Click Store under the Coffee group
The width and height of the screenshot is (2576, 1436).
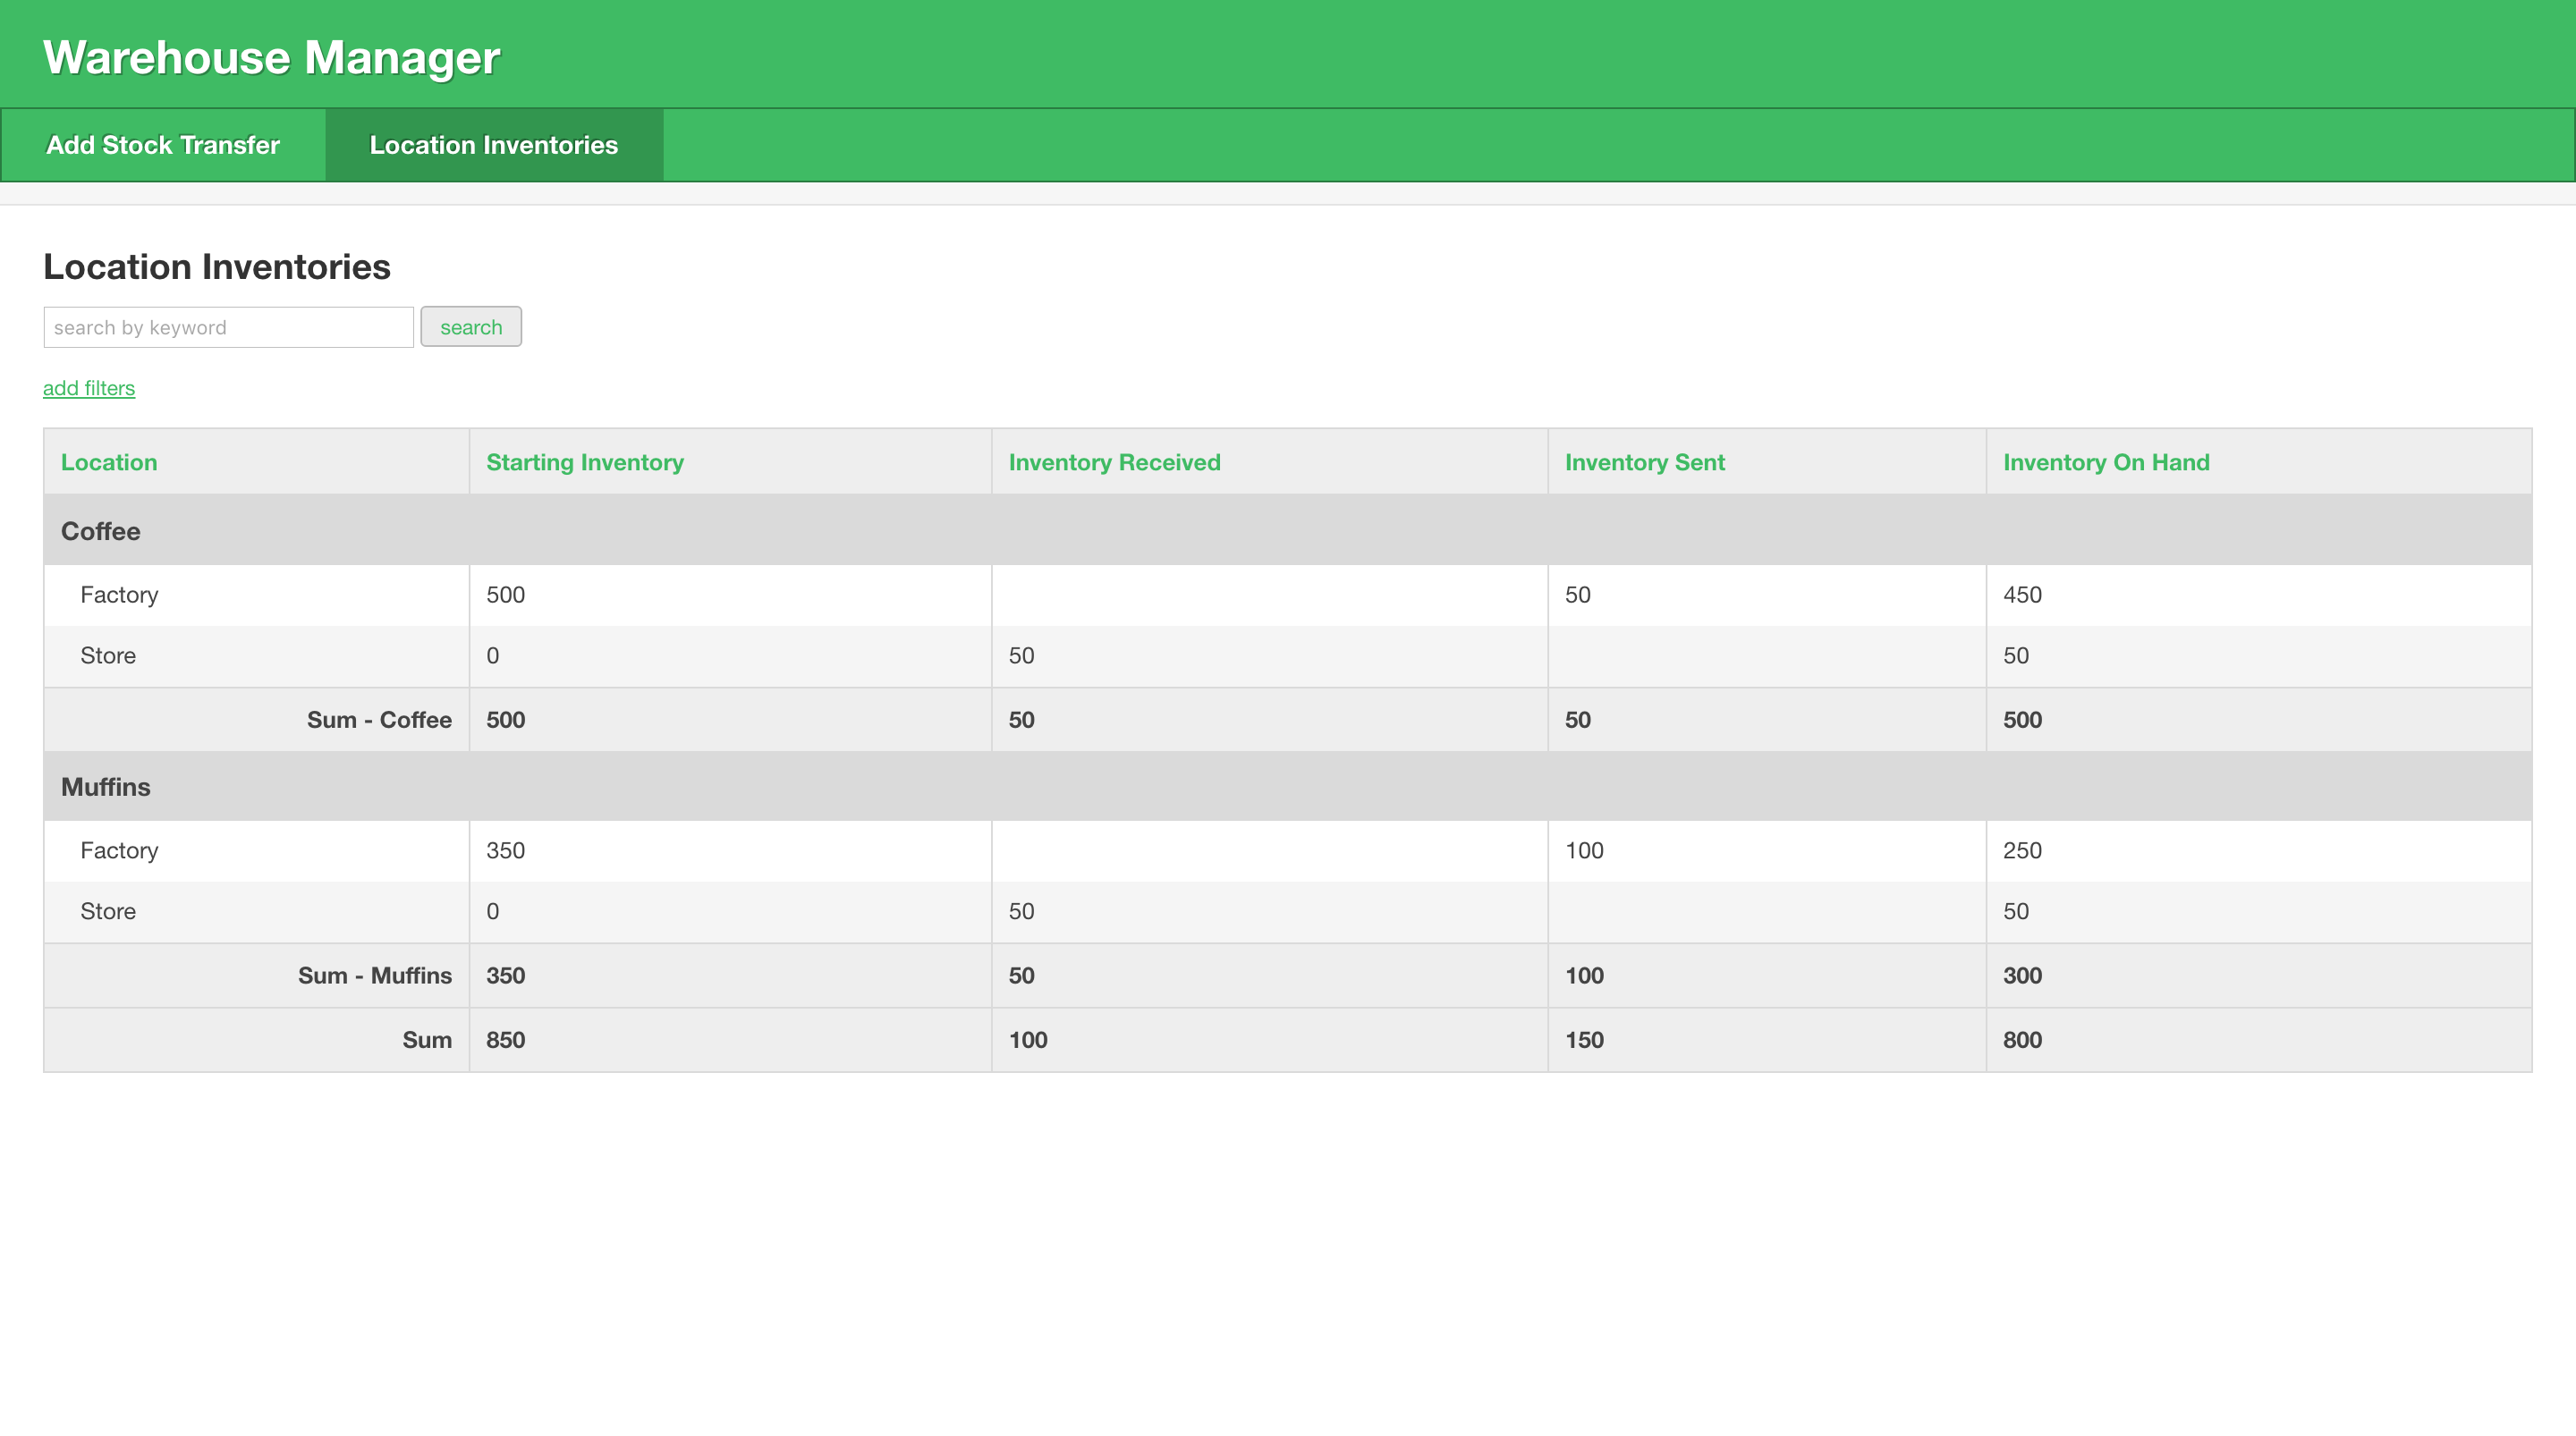[x=108, y=656]
